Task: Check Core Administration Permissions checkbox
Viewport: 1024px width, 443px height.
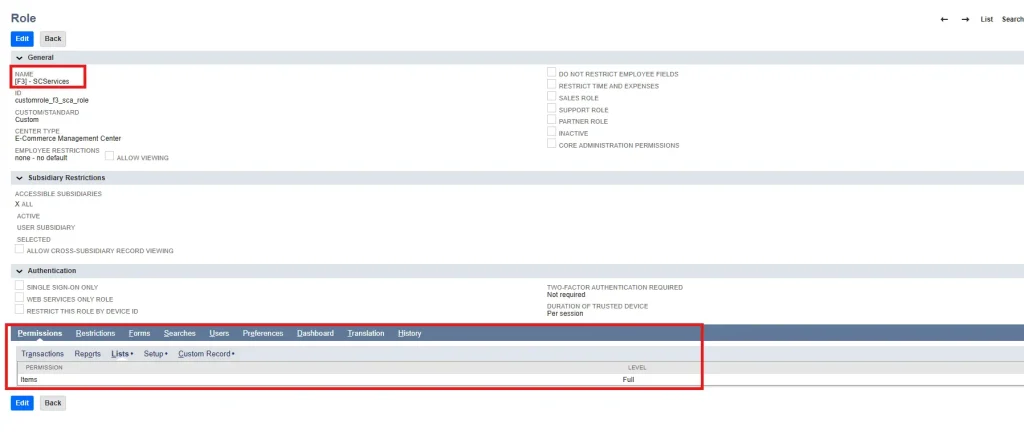Action: pos(552,144)
